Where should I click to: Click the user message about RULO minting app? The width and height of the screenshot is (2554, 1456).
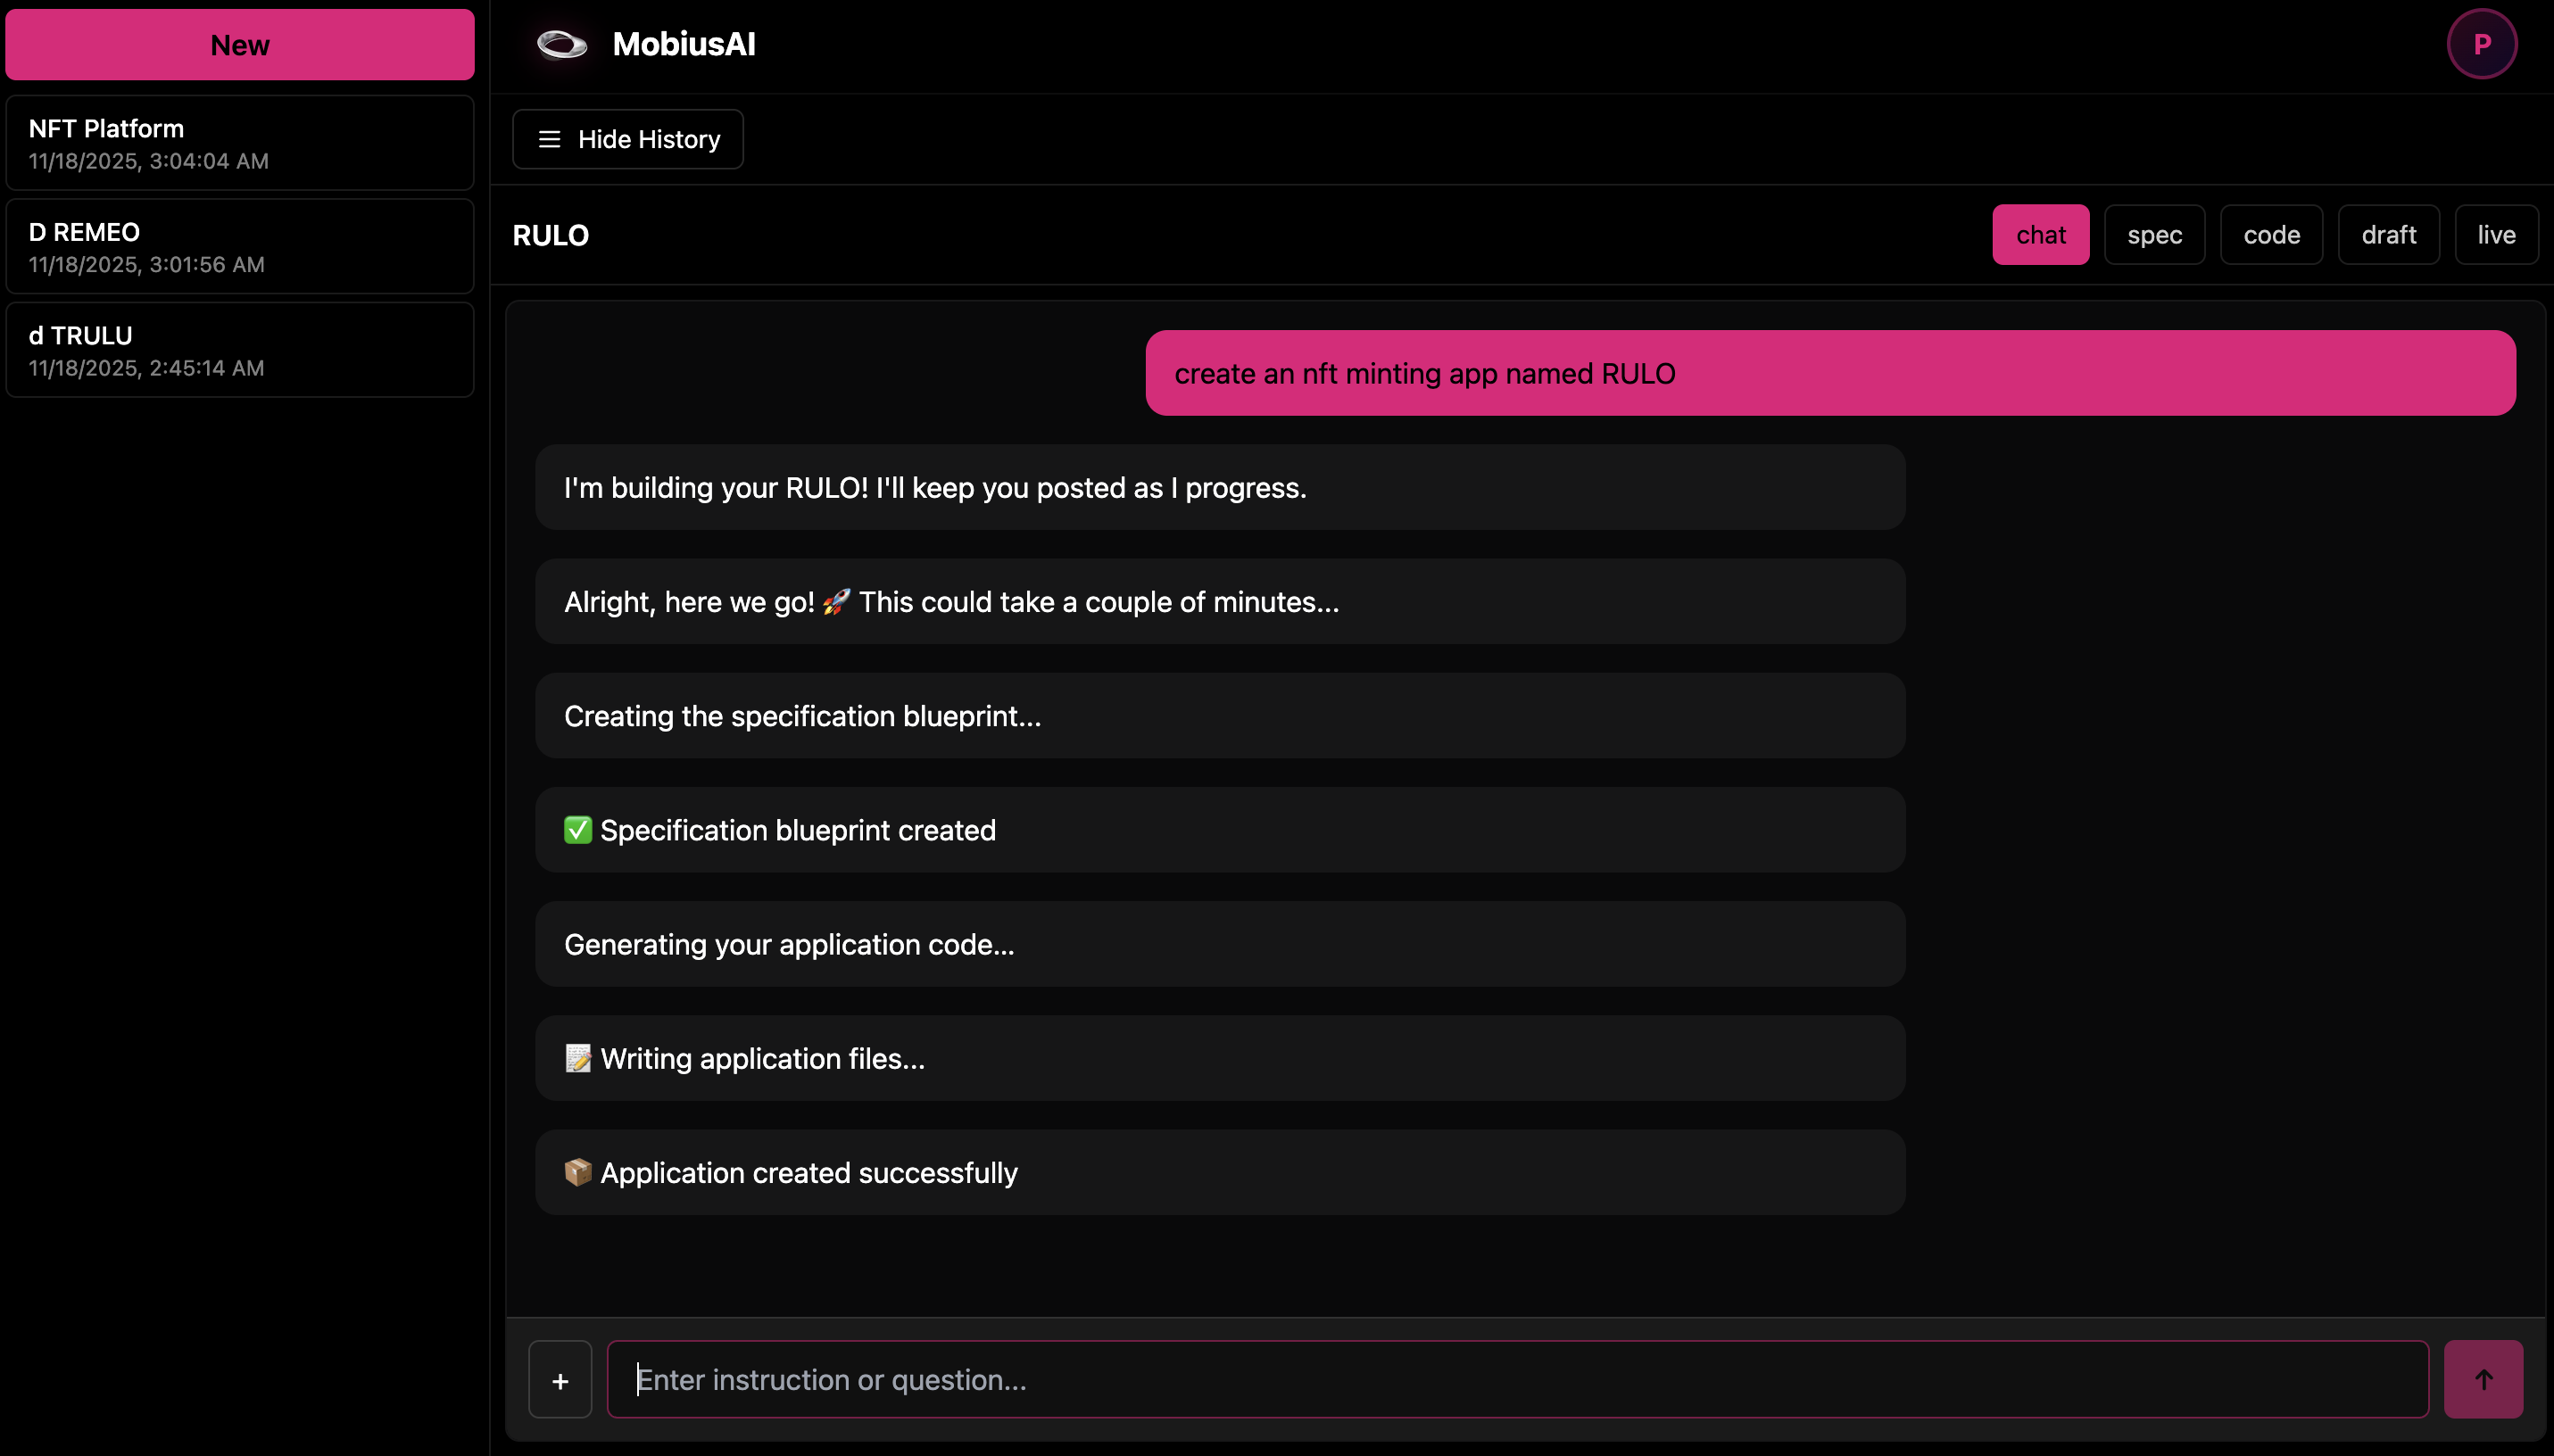point(1830,373)
